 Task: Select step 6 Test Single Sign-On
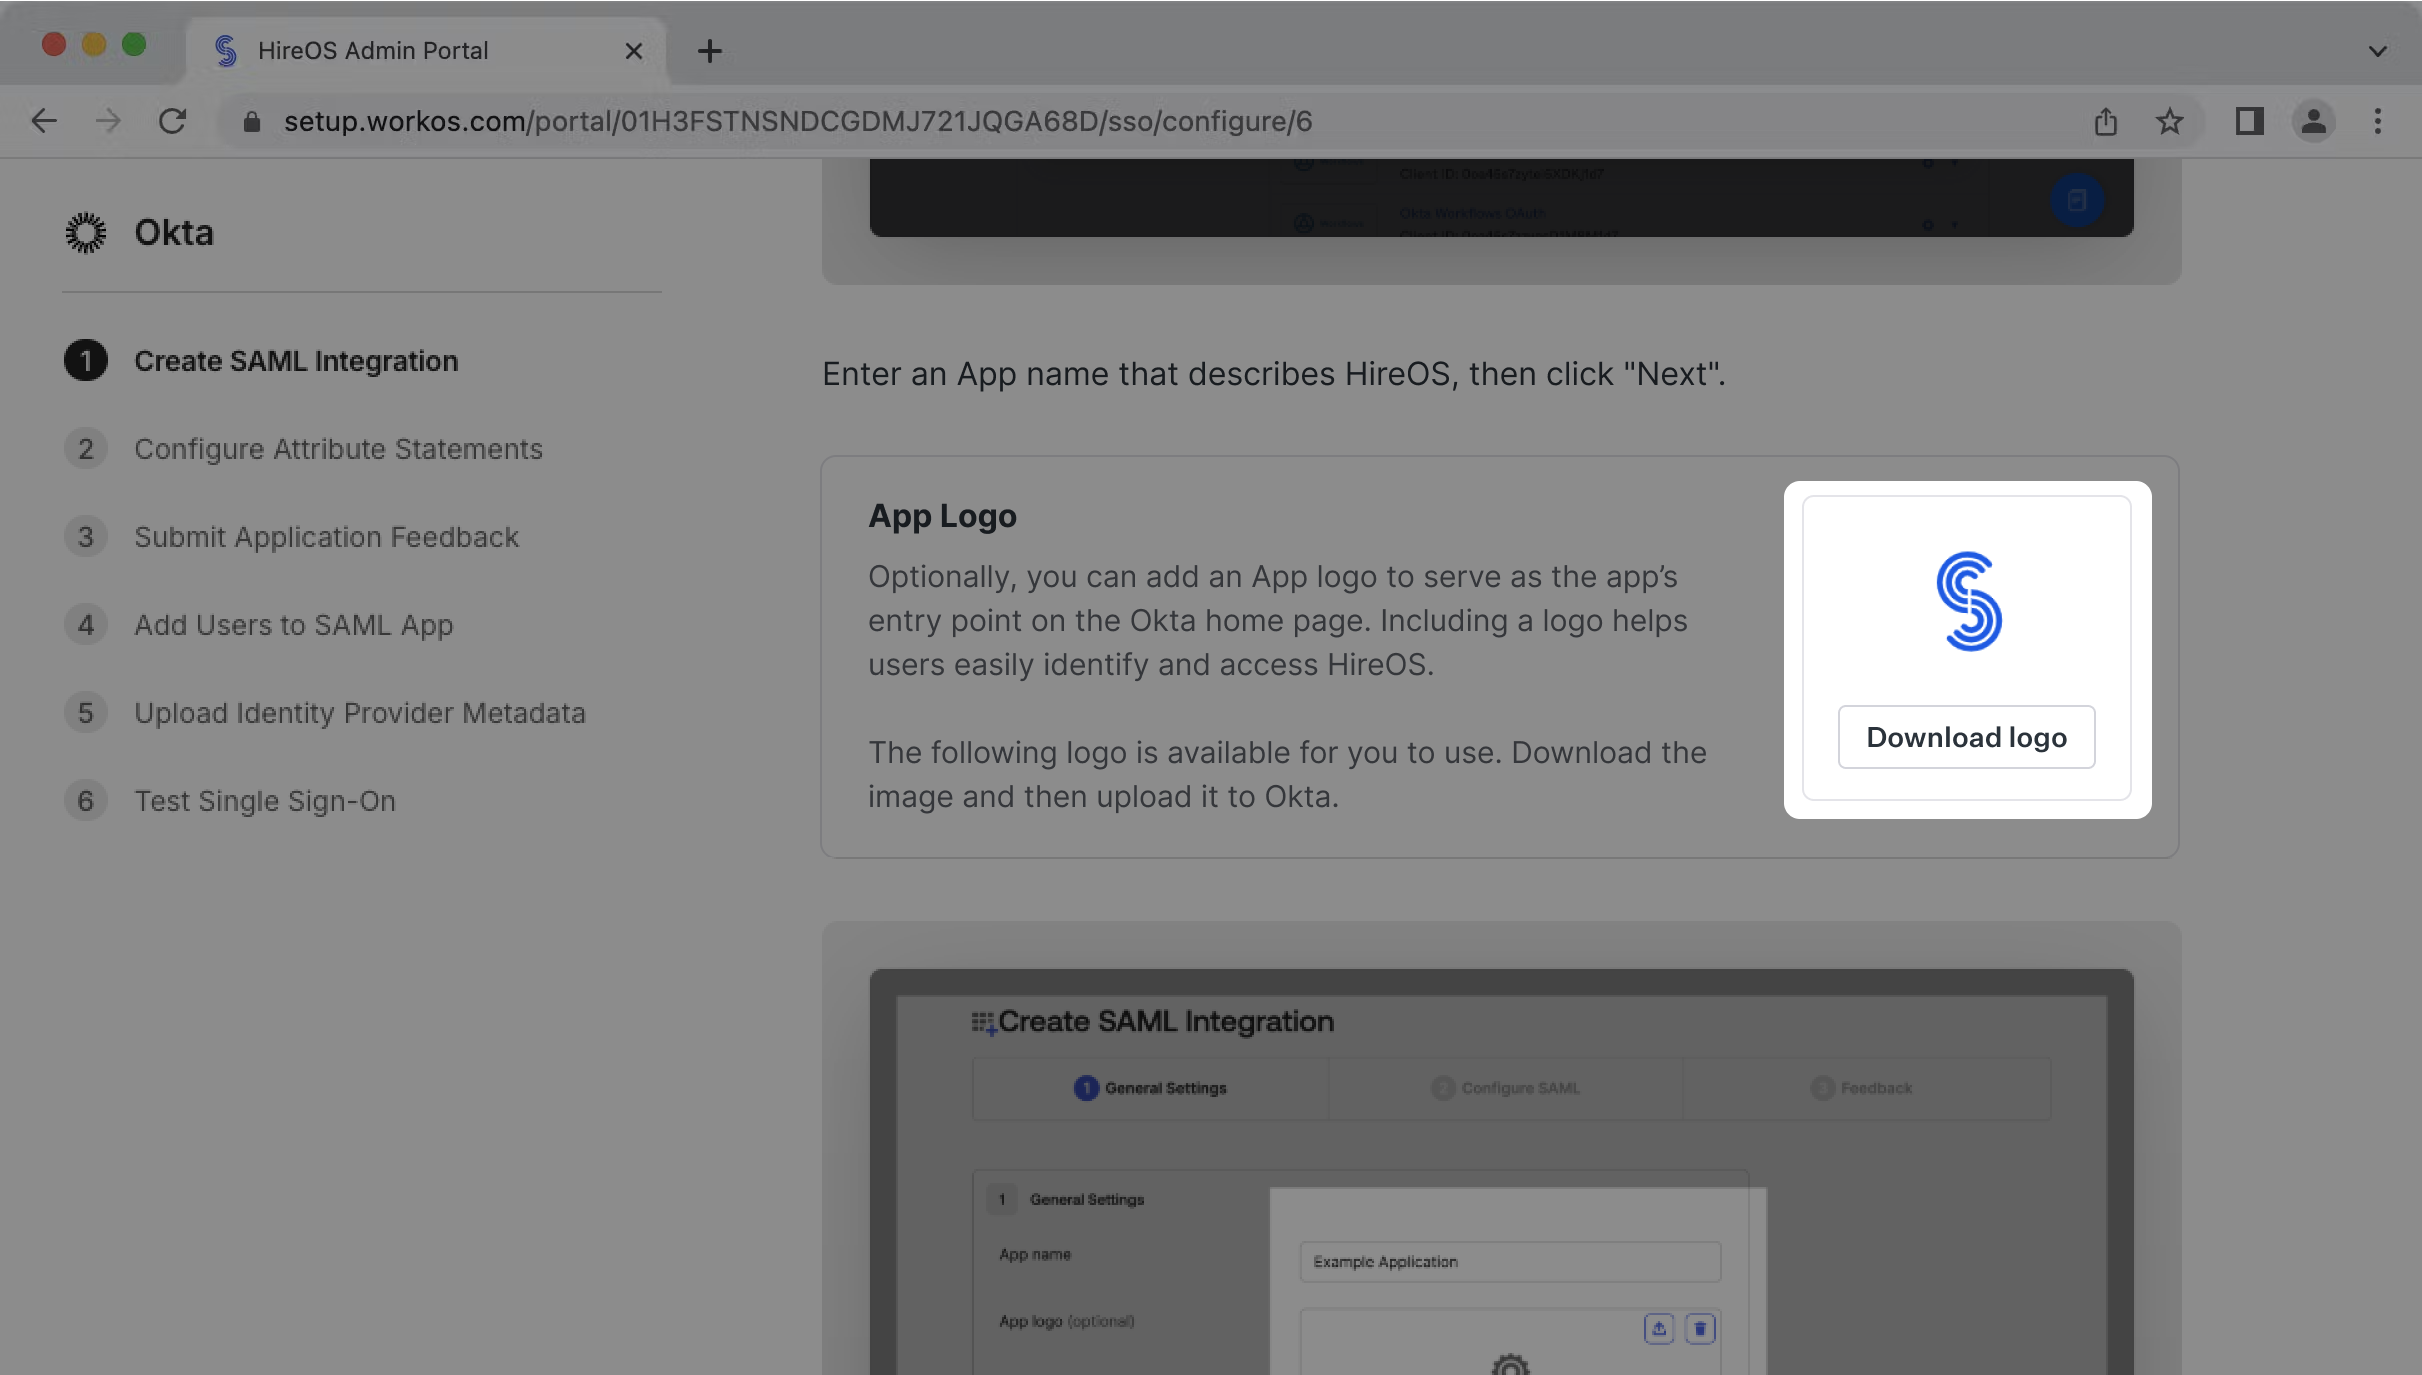click(x=264, y=800)
